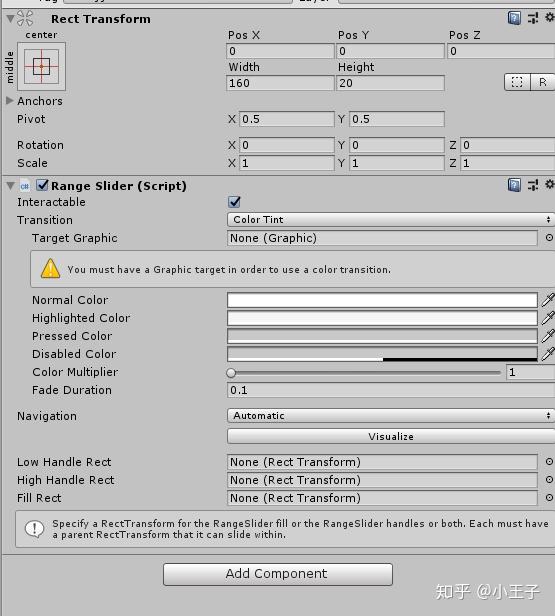Click the Pos Y input field
This screenshot has width=555, height=616.
pyautogui.click(x=390, y=51)
